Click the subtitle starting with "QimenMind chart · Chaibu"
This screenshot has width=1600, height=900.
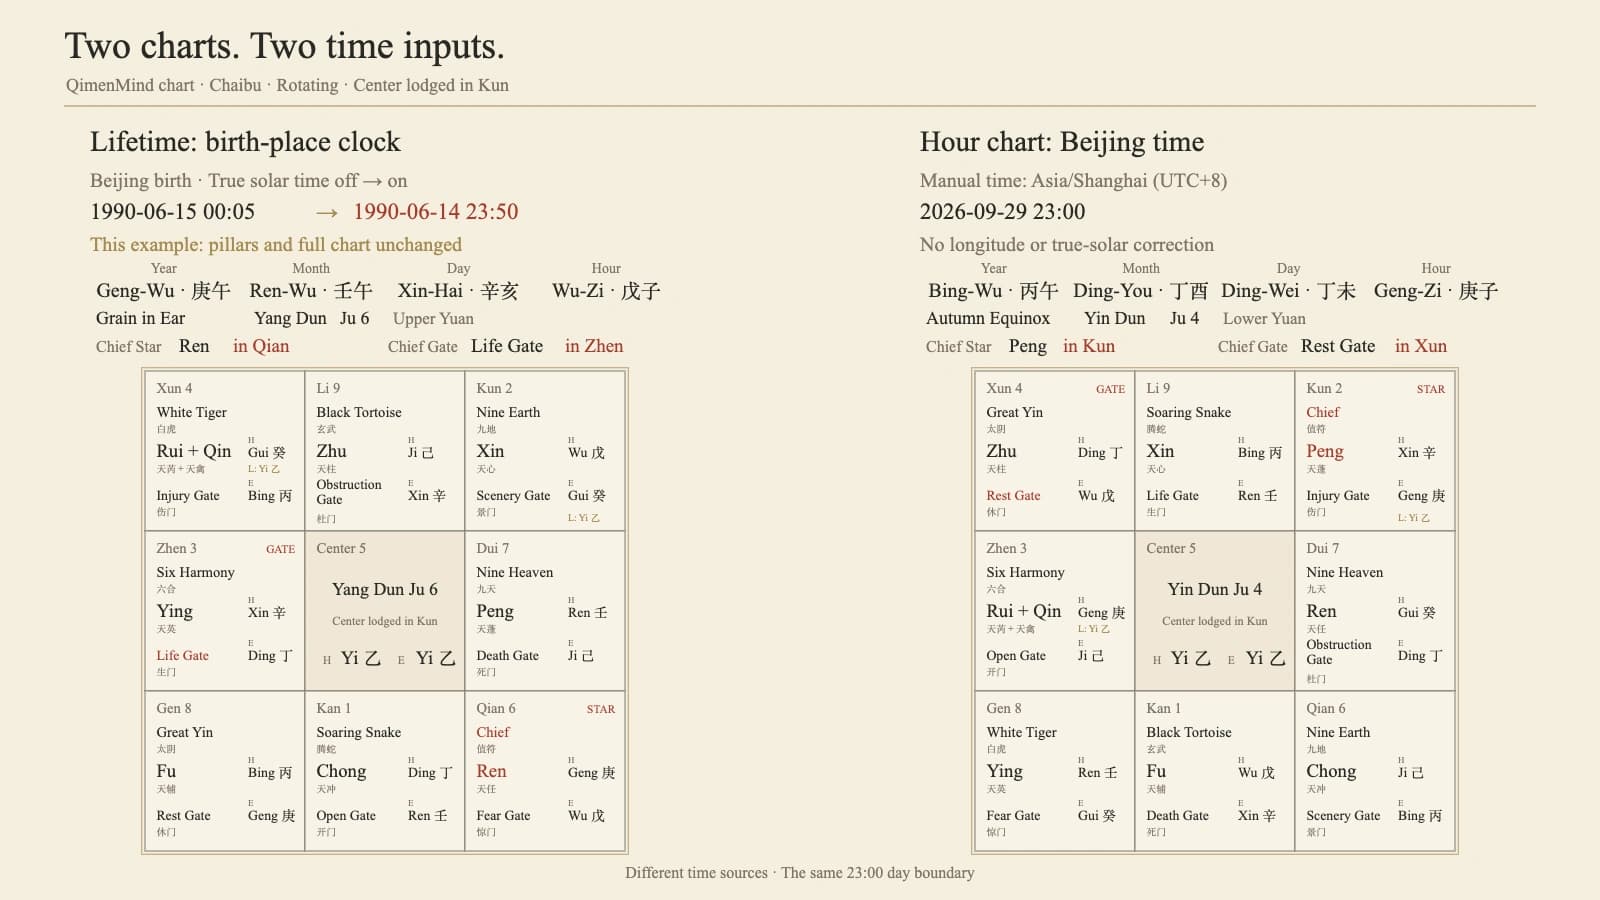pos(287,85)
